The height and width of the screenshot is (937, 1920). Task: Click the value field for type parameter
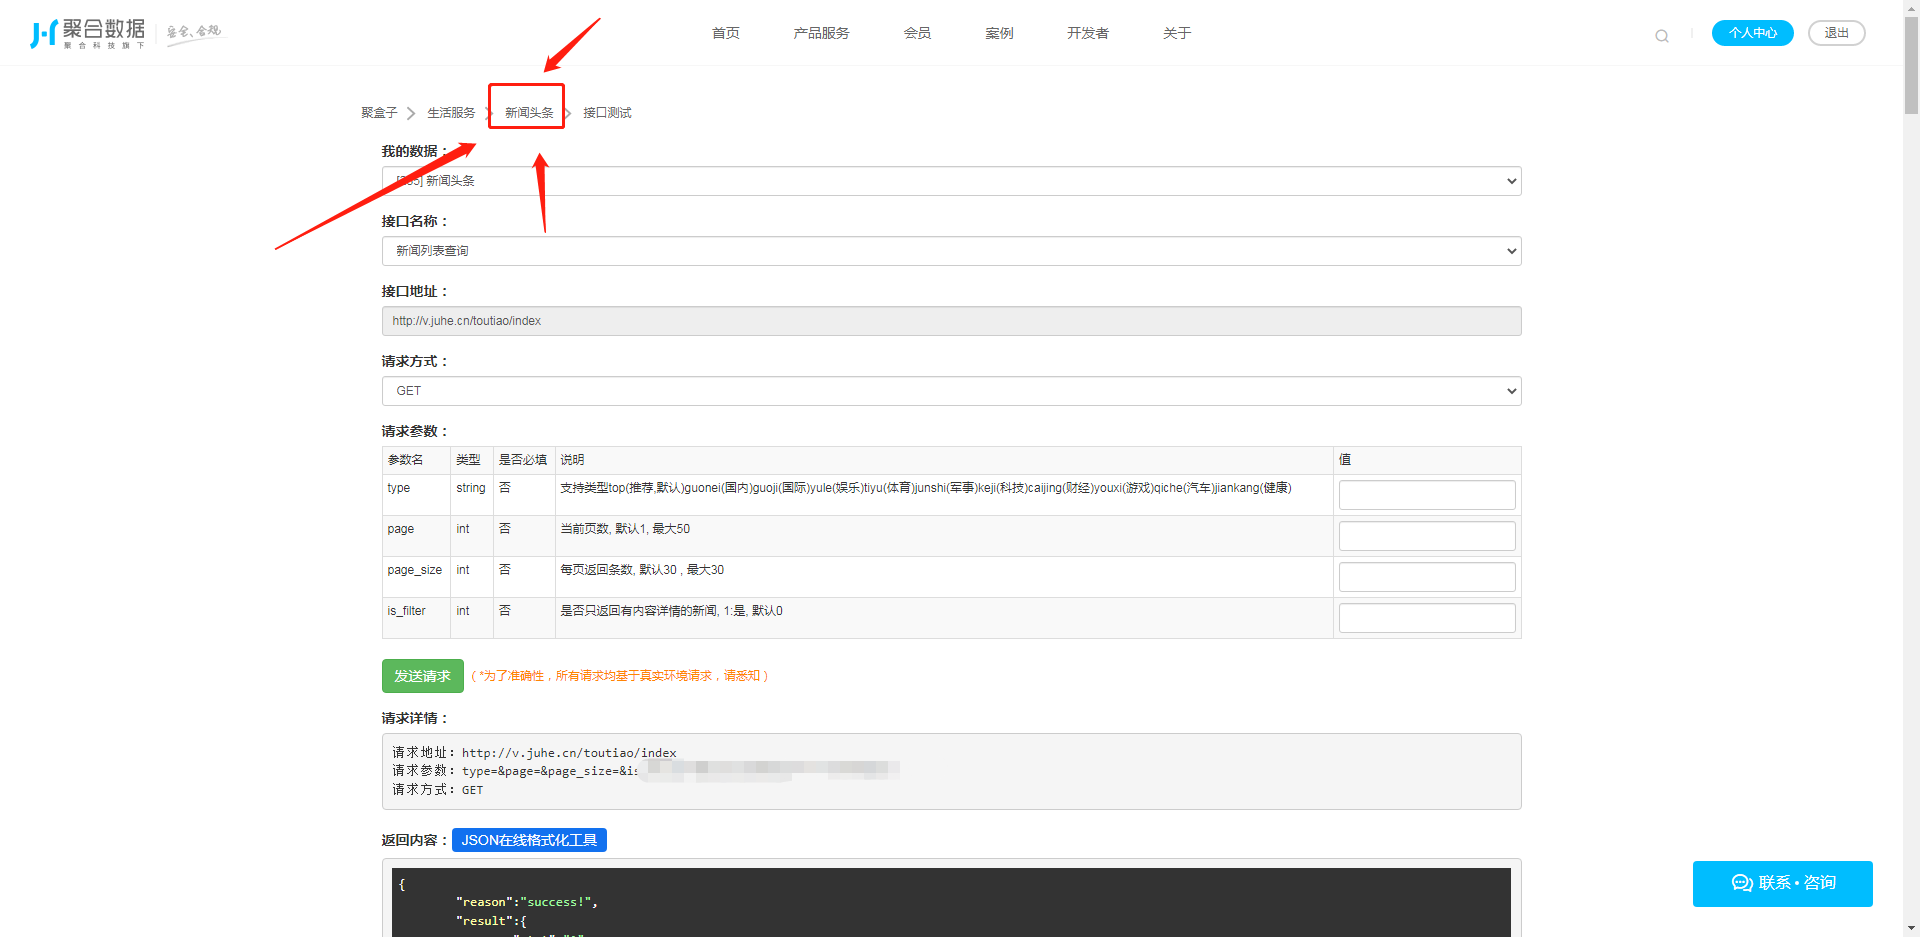pyautogui.click(x=1427, y=495)
